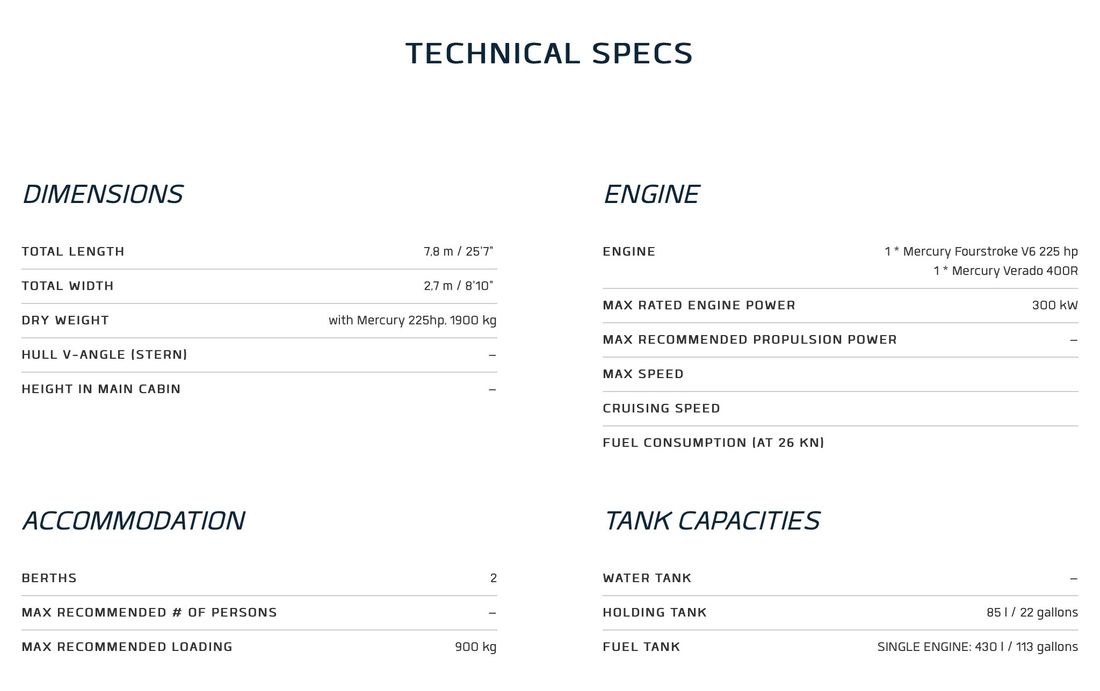
Task: Click the Fuel Consumption (at 26 kn) label
Action: pos(713,443)
